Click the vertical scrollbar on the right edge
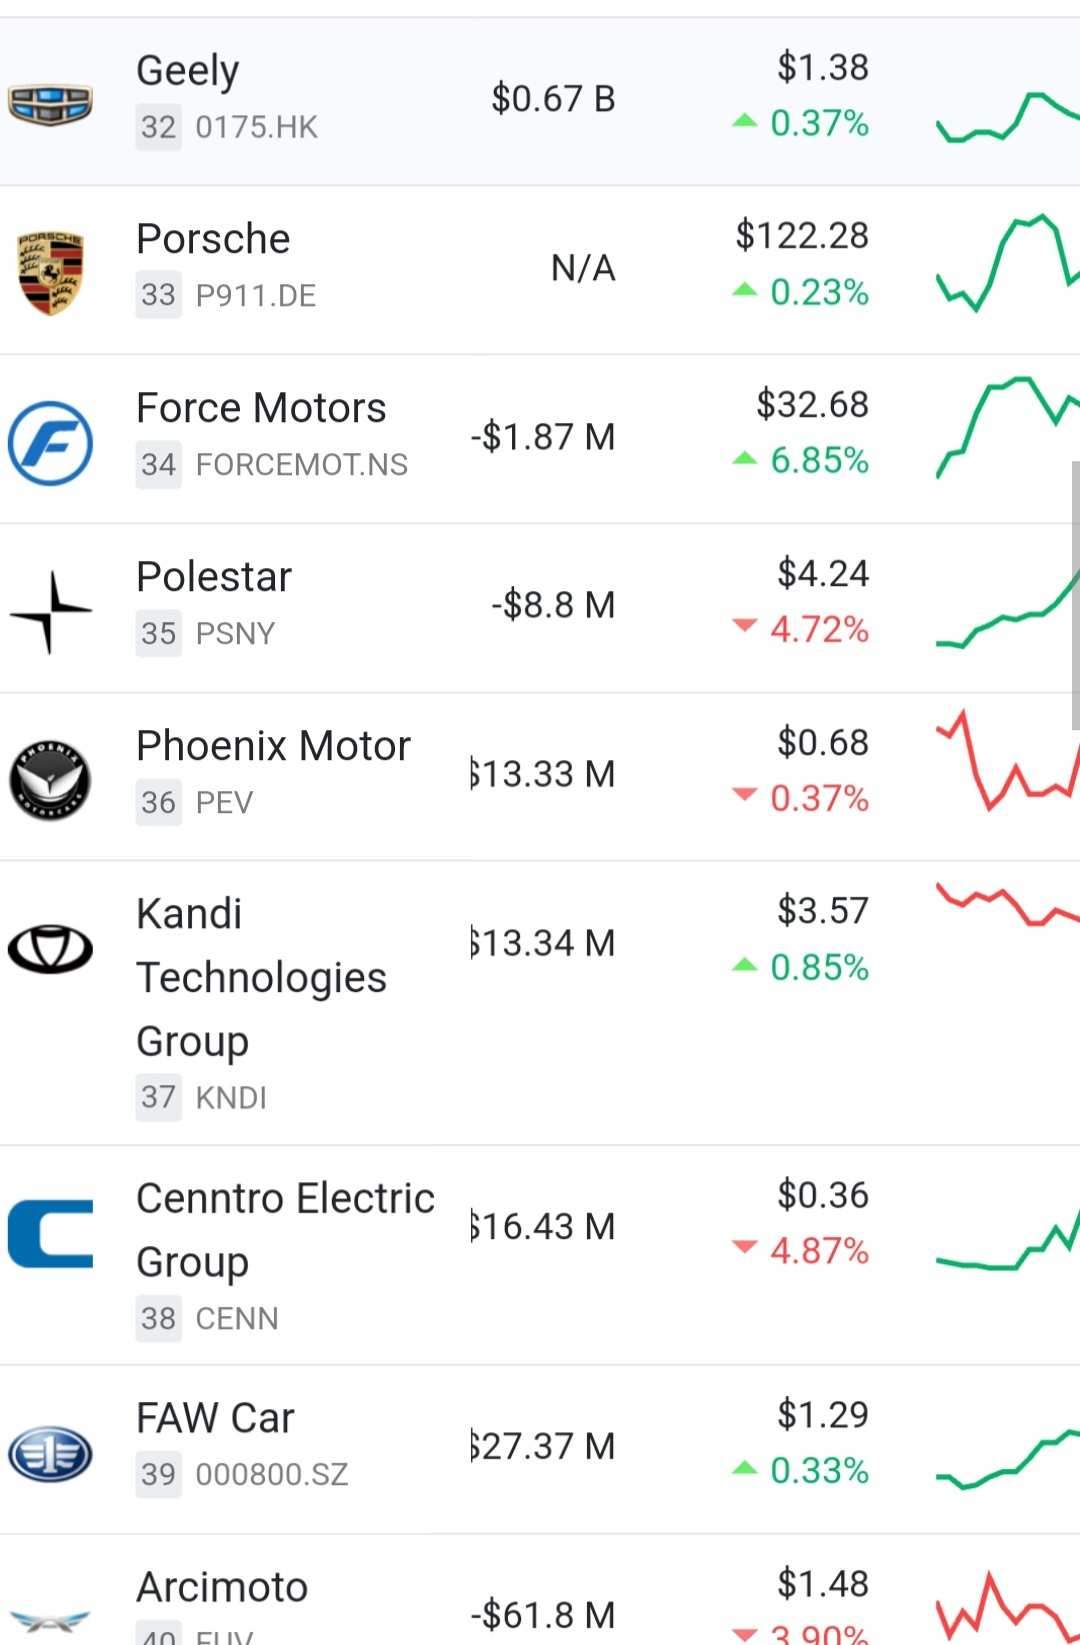 click(x=1075, y=595)
